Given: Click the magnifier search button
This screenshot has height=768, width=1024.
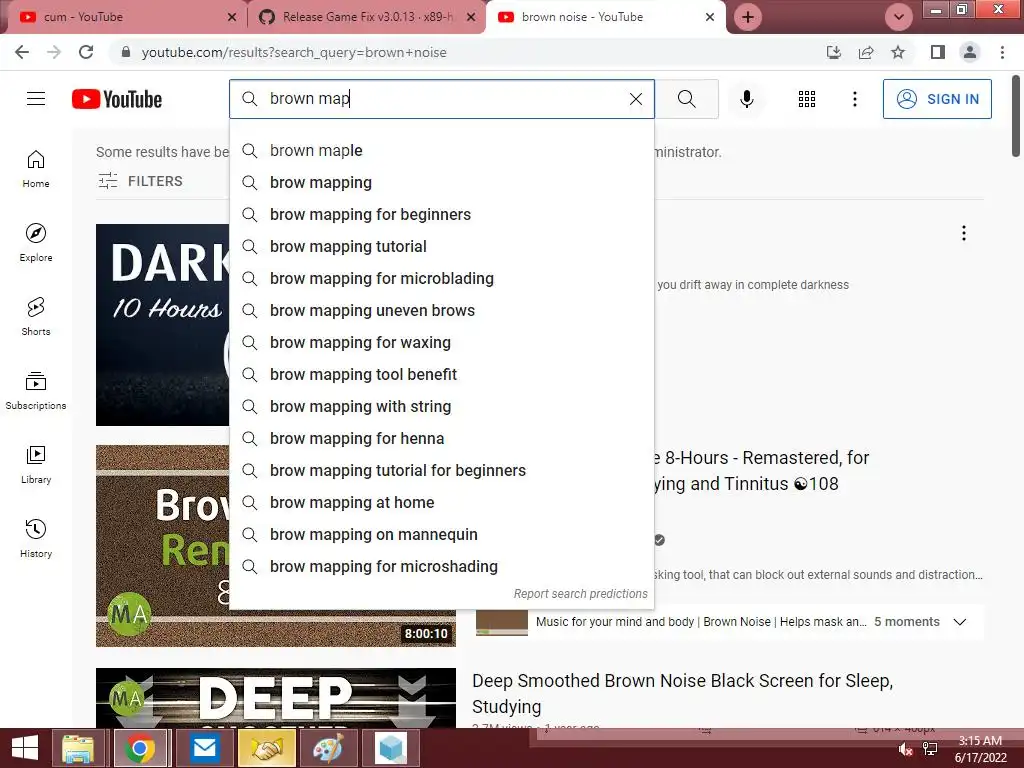Looking at the screenshot, I should (x=686, y=99).
